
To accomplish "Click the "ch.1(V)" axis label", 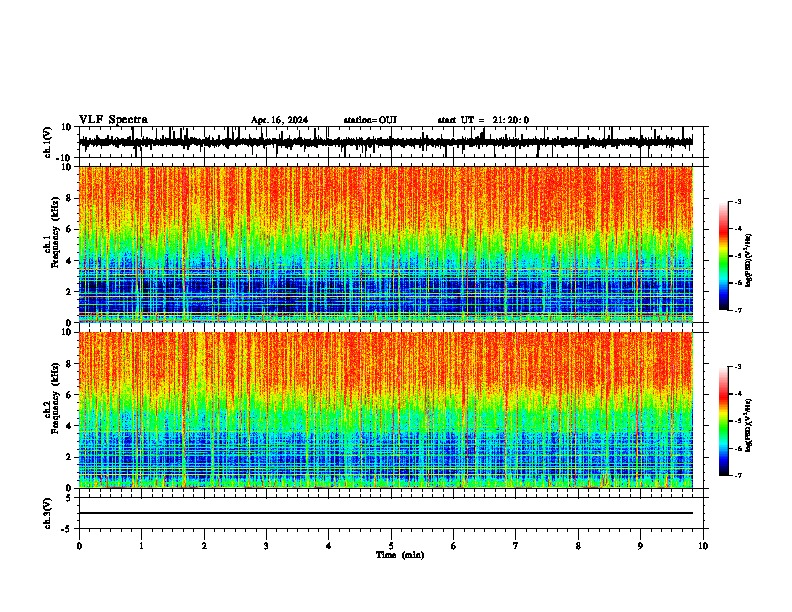I will point(48,143).
